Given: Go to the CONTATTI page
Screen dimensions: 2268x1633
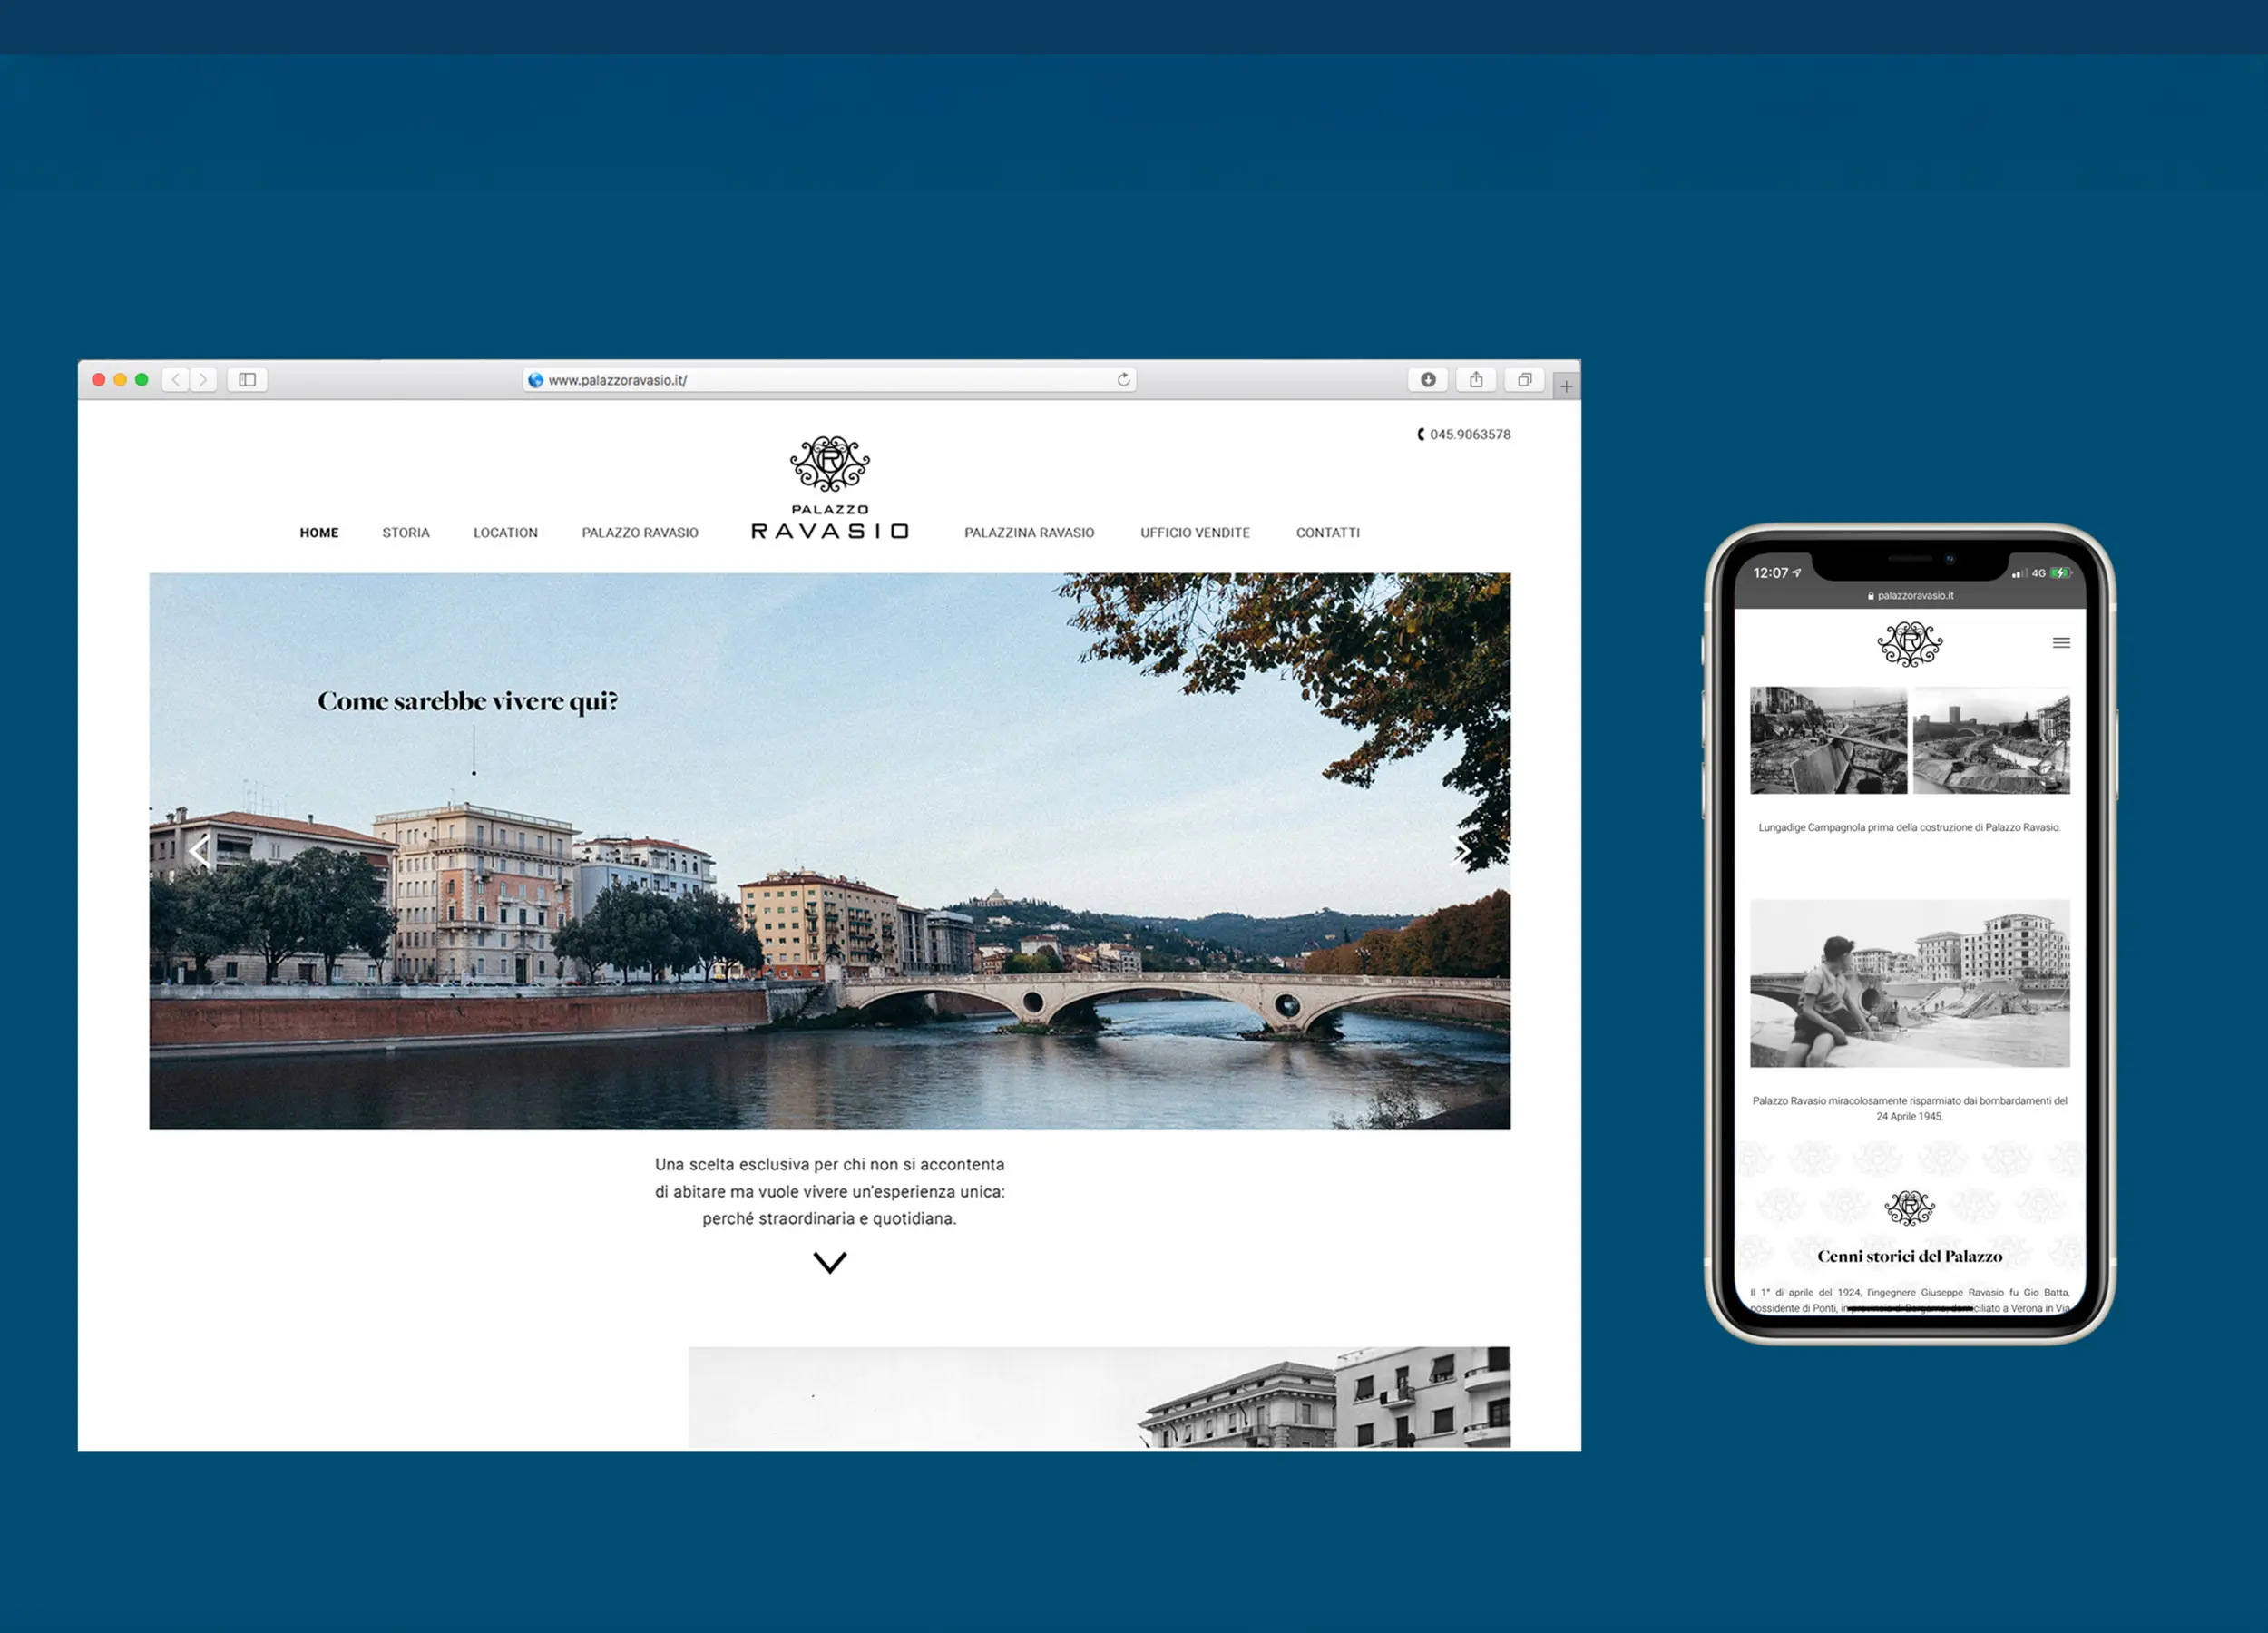Looking at the screenshot, I should [x=1328, y=533].
